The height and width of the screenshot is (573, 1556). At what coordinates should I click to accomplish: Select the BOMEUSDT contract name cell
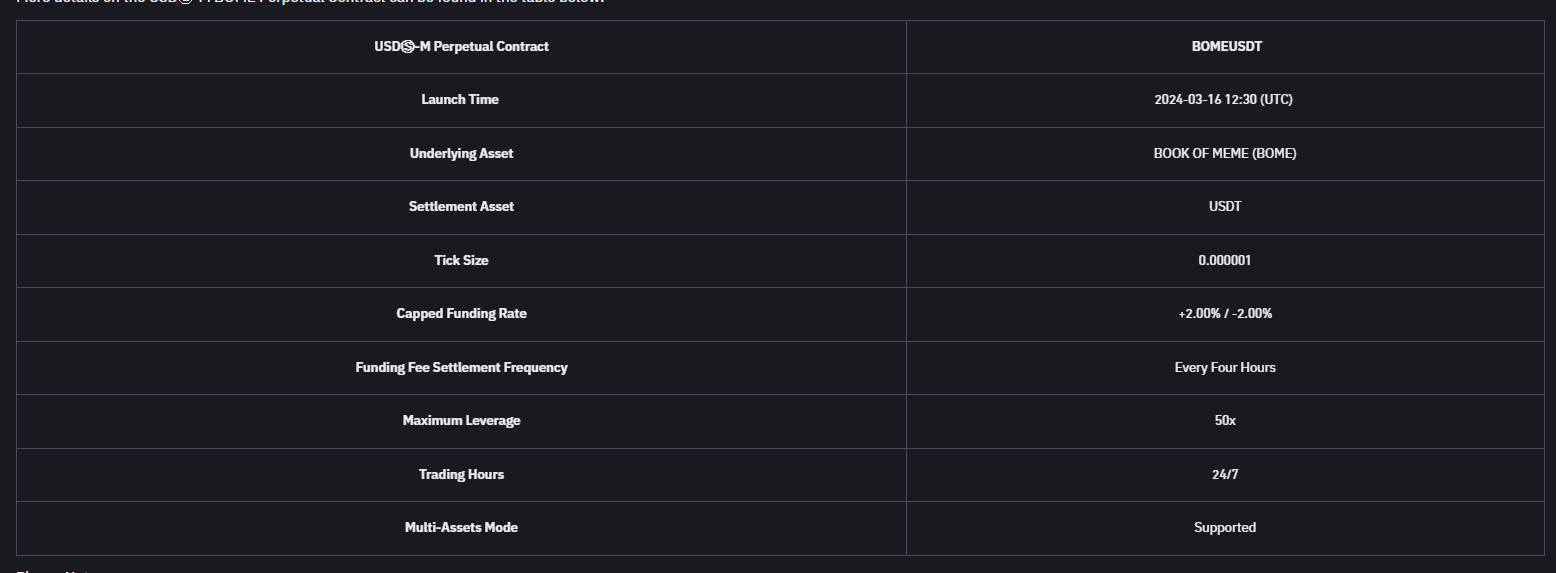pyautogui.click(x=1225, y=46)
